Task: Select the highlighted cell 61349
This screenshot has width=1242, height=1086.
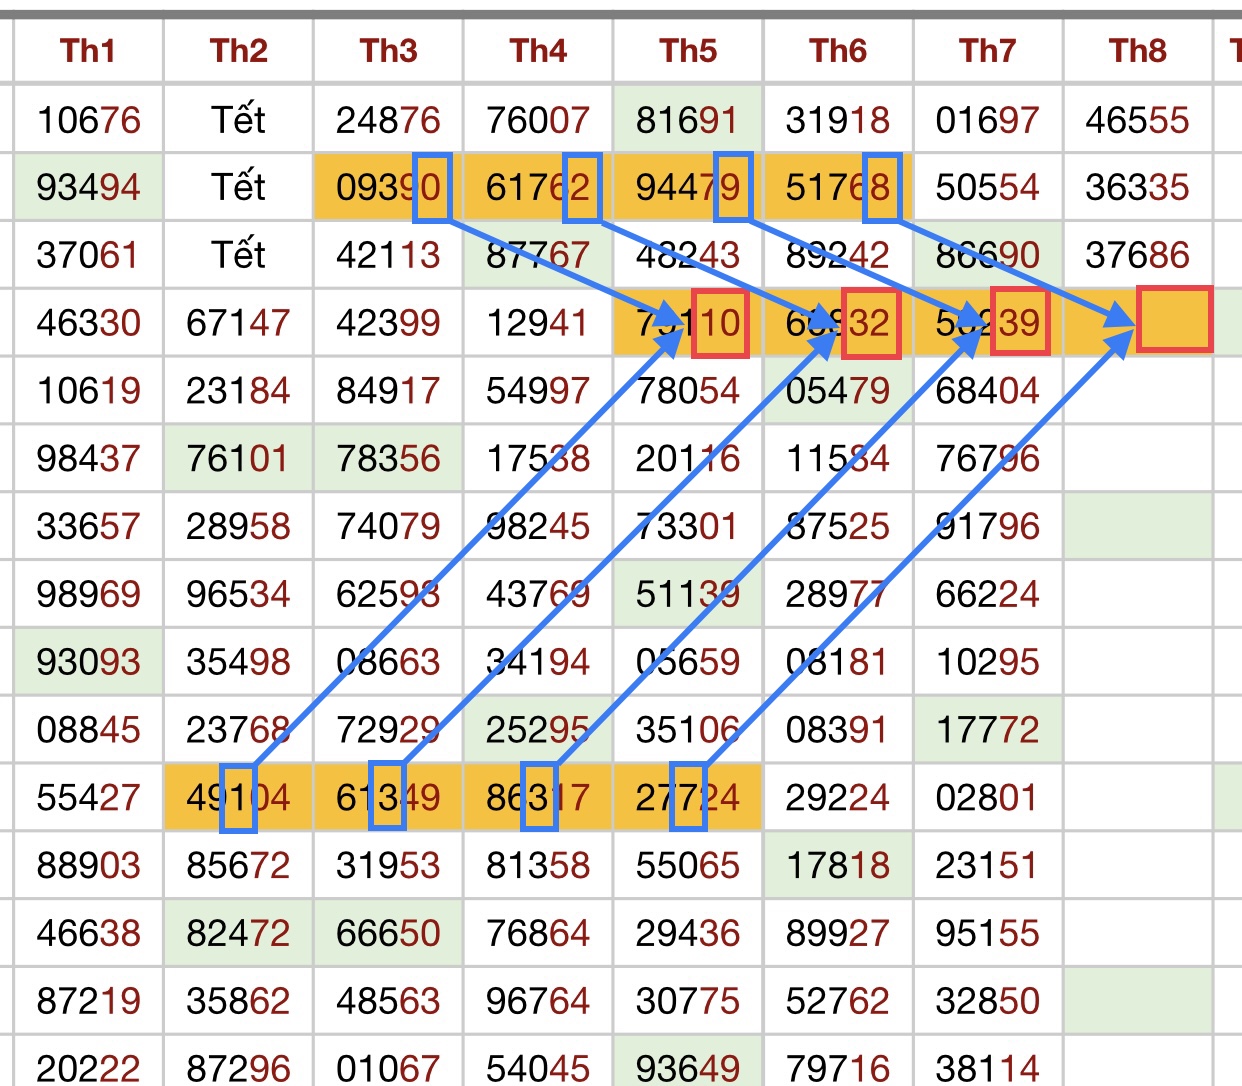Action: [388, 798]
